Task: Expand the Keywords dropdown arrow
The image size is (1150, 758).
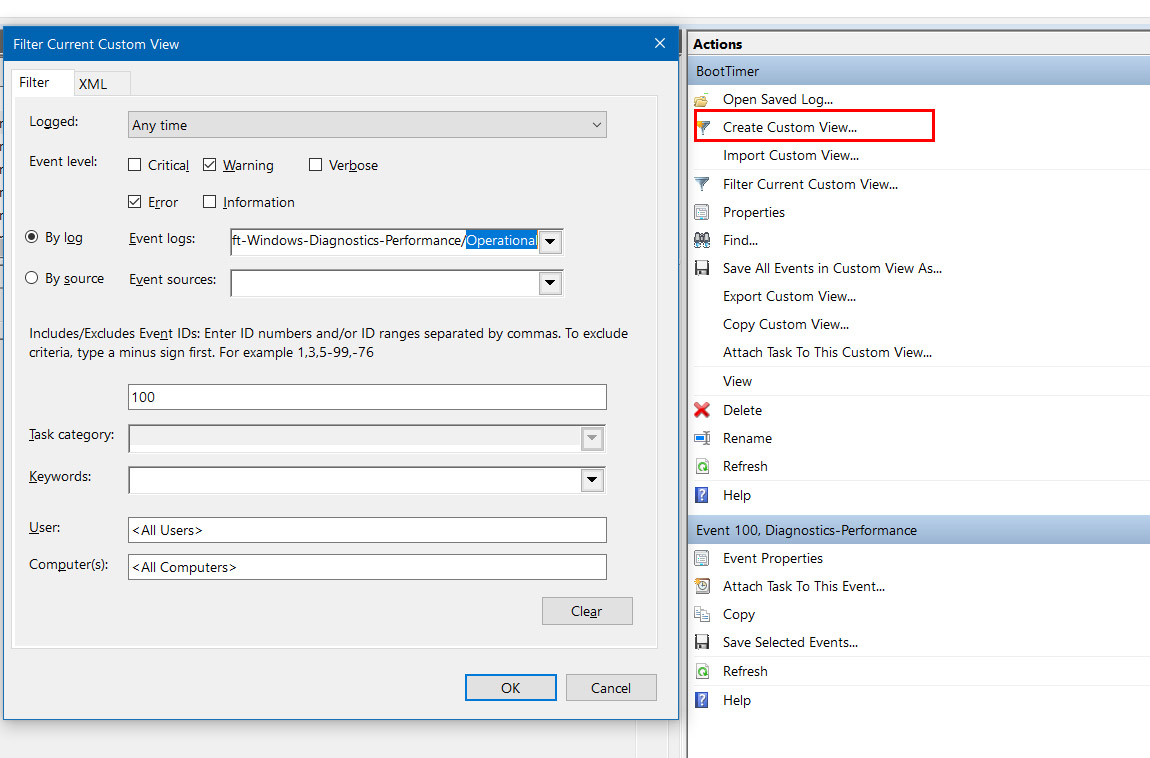Action: pos(592,481)
